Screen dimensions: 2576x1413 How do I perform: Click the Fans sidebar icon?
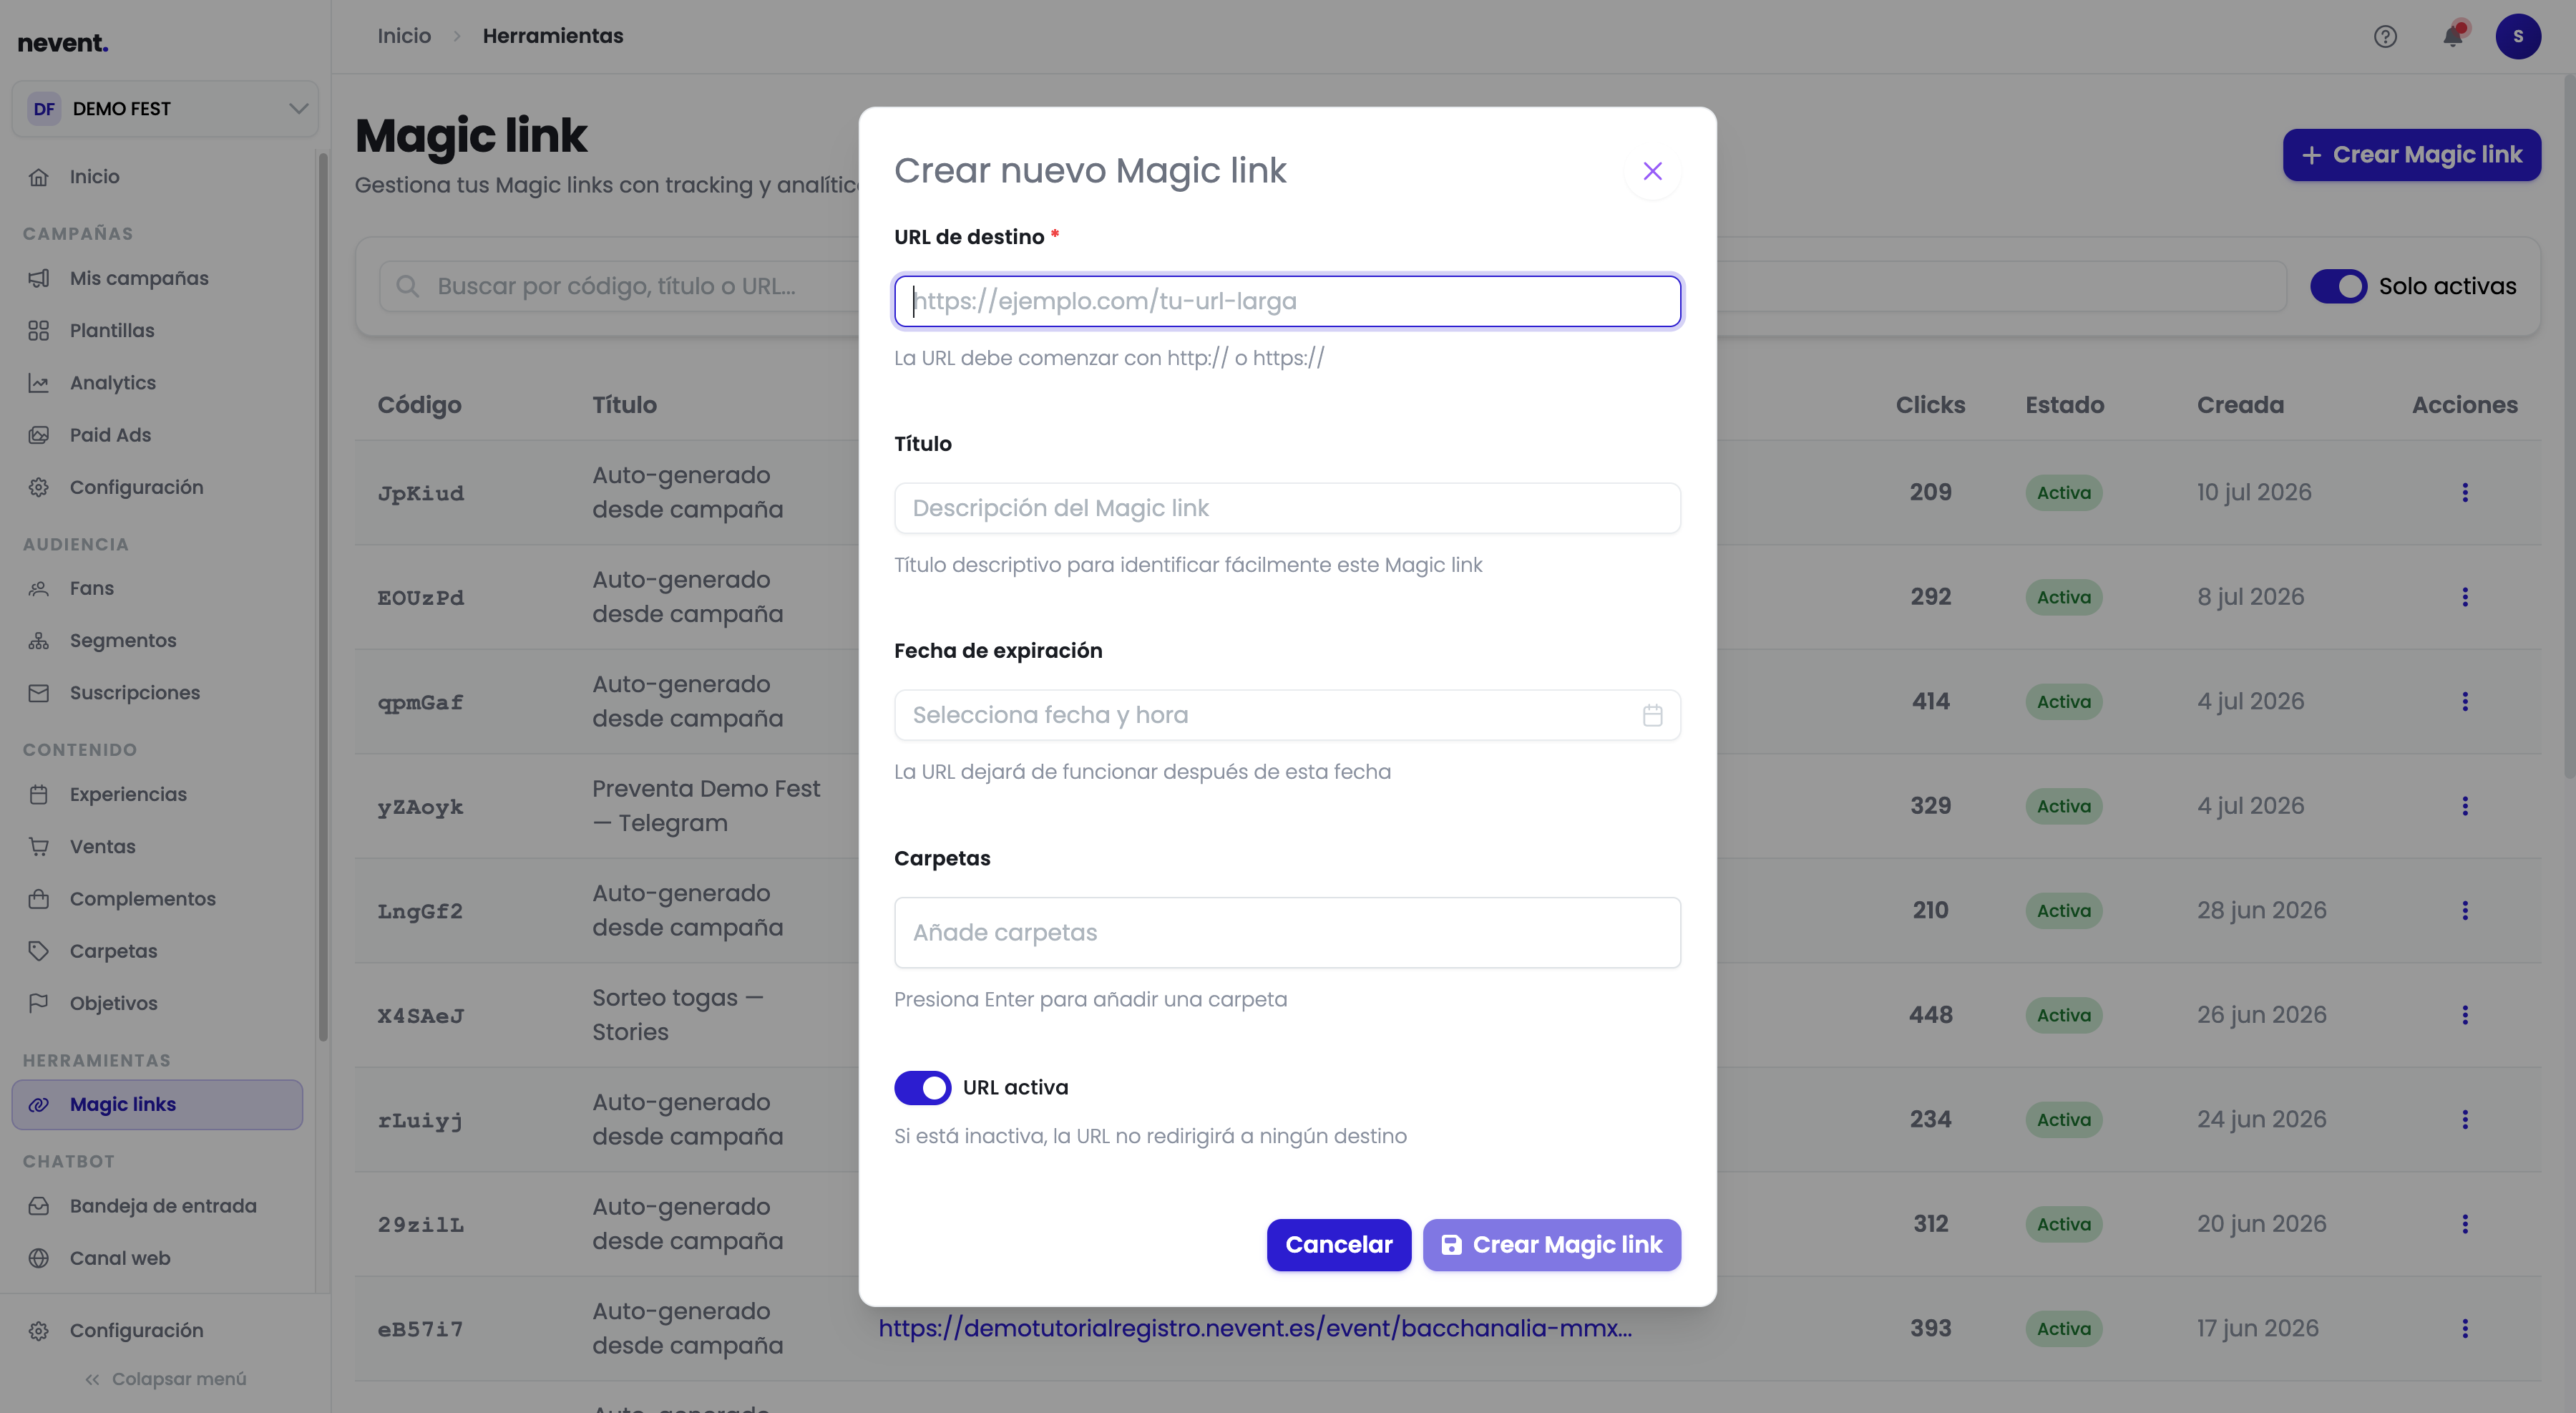tap(39, 588)
